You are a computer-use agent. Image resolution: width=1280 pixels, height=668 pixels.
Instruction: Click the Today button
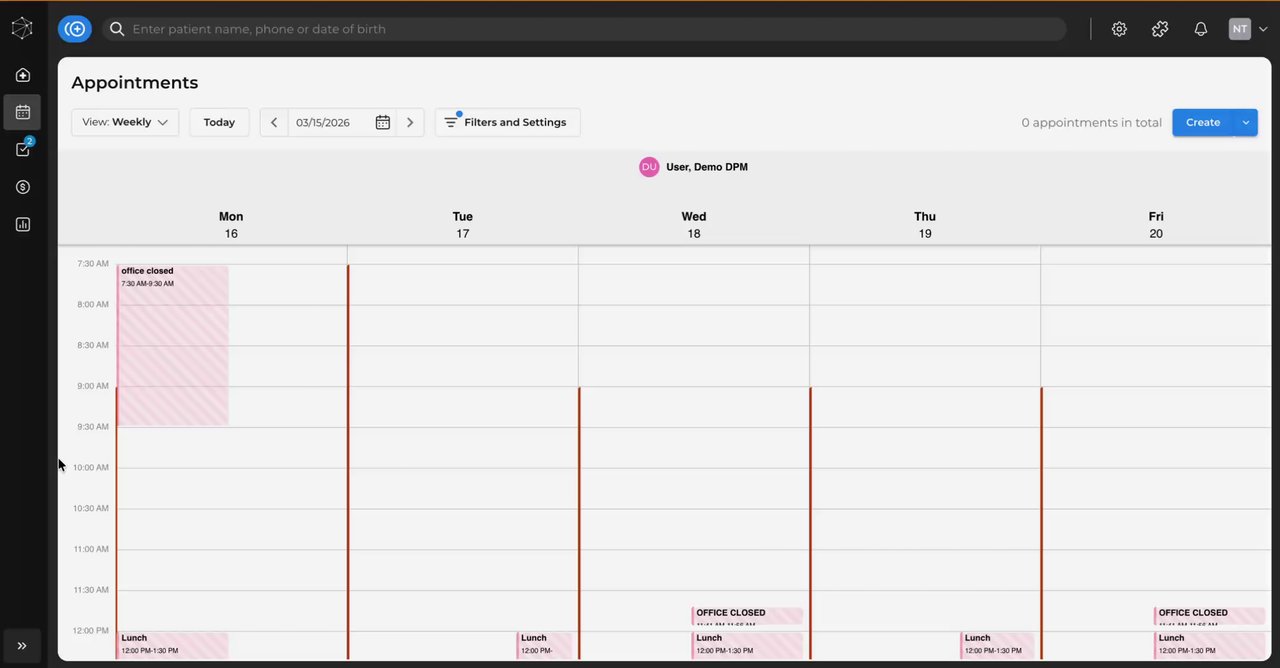click(x=219, y=122)
